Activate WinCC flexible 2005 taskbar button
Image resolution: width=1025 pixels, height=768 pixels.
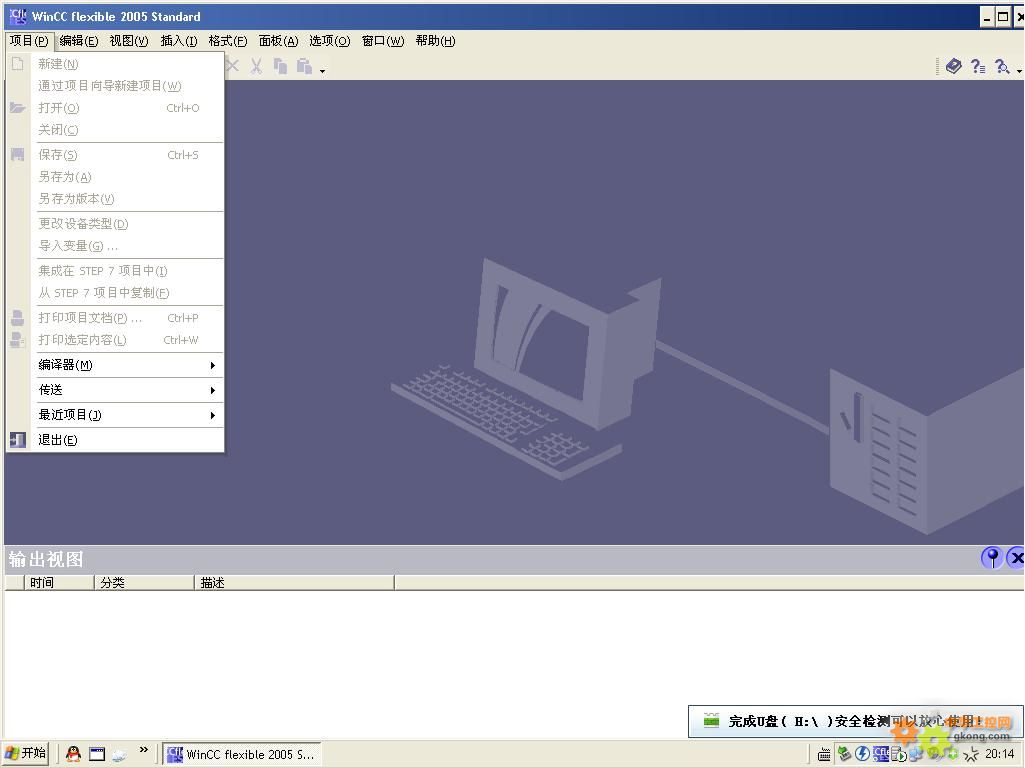tap(242, 754)
